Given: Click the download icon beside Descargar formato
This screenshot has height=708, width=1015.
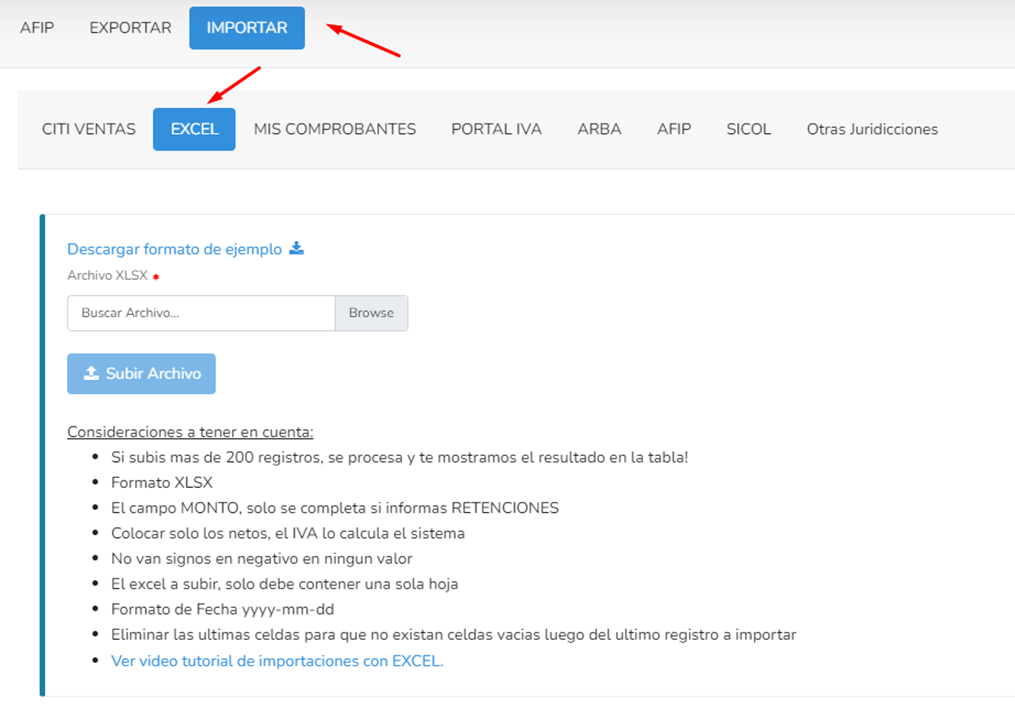Looking at the screenshot, I should pos(296,249).
